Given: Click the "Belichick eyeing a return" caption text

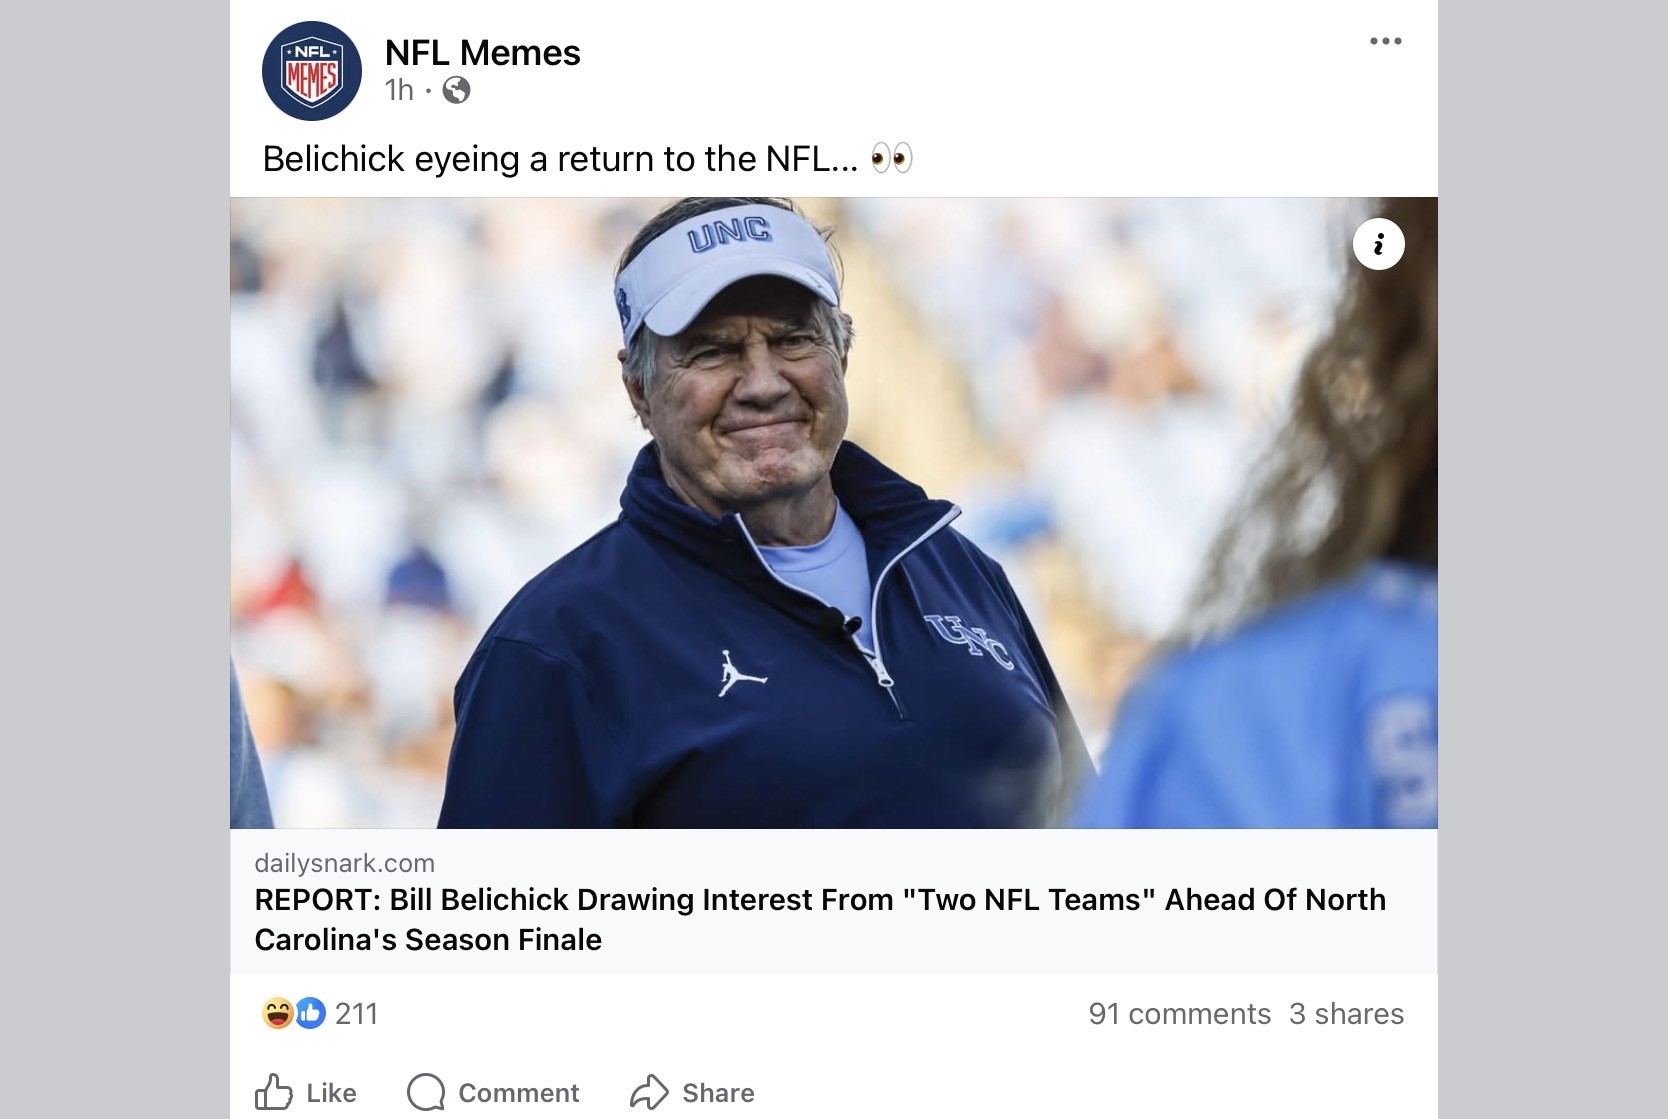Looking at the screenshot, I should [560, 159].
